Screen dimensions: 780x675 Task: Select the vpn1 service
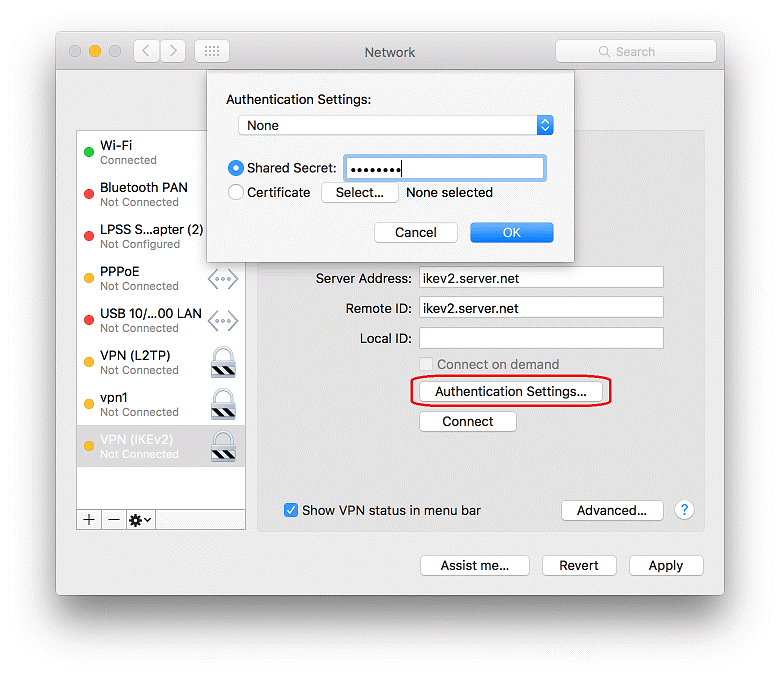click(x=161, y=404)
